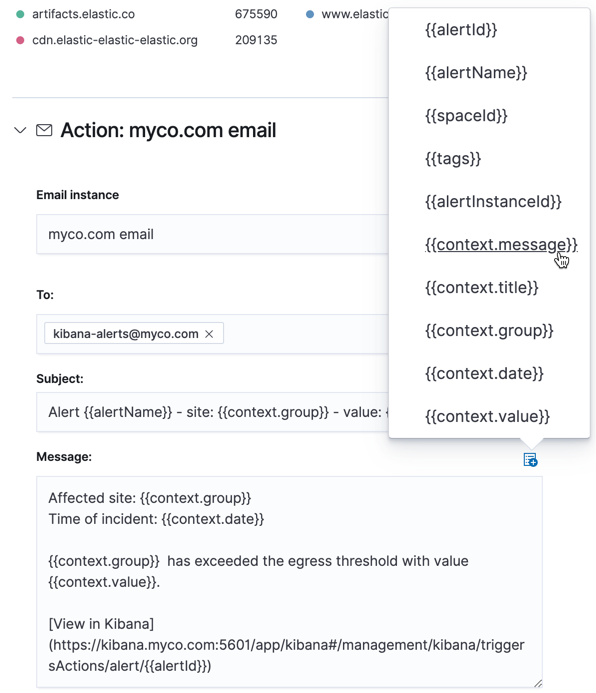596x693 pixels.
Task: Choose the {{tags}} variable
Action: tap(453, 158)
